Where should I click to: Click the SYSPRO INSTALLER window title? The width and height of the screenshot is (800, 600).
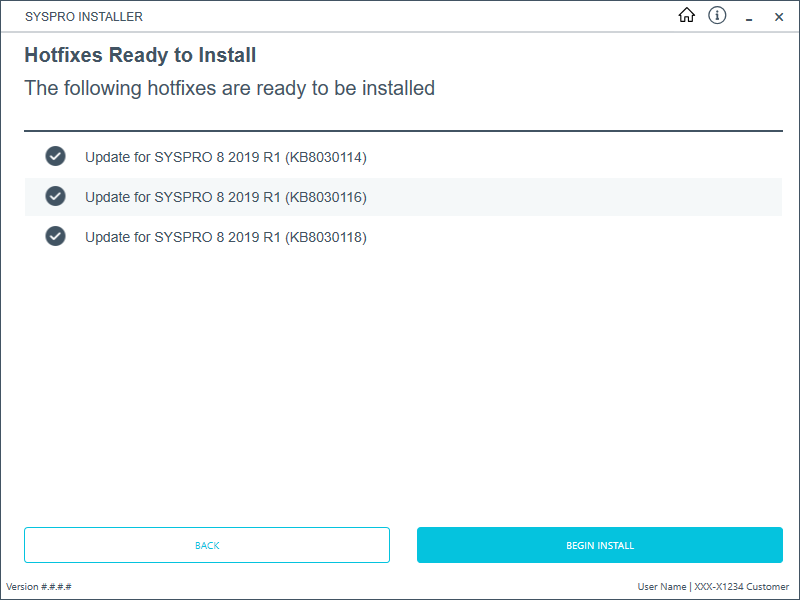pos(83,17)
